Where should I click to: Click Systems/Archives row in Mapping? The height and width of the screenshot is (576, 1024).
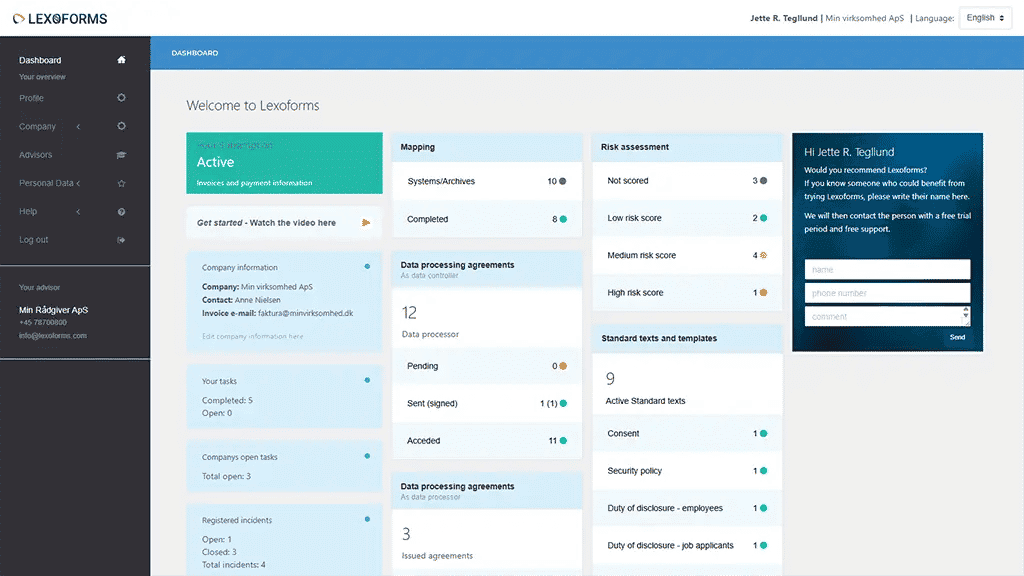click(x=487, y=181)
